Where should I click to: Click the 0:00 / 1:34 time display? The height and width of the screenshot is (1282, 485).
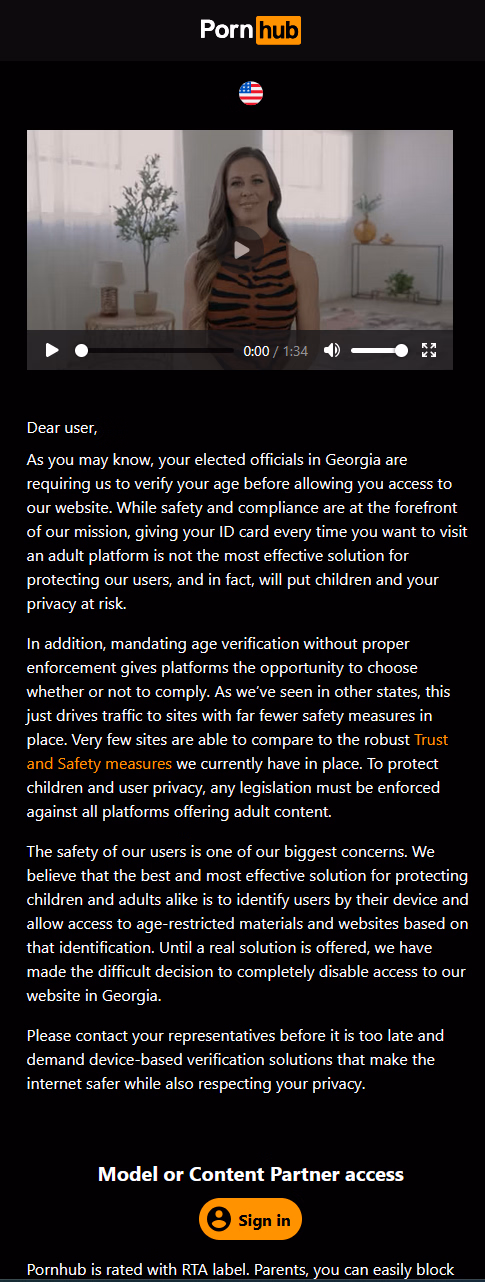click(x=275, y=351)
